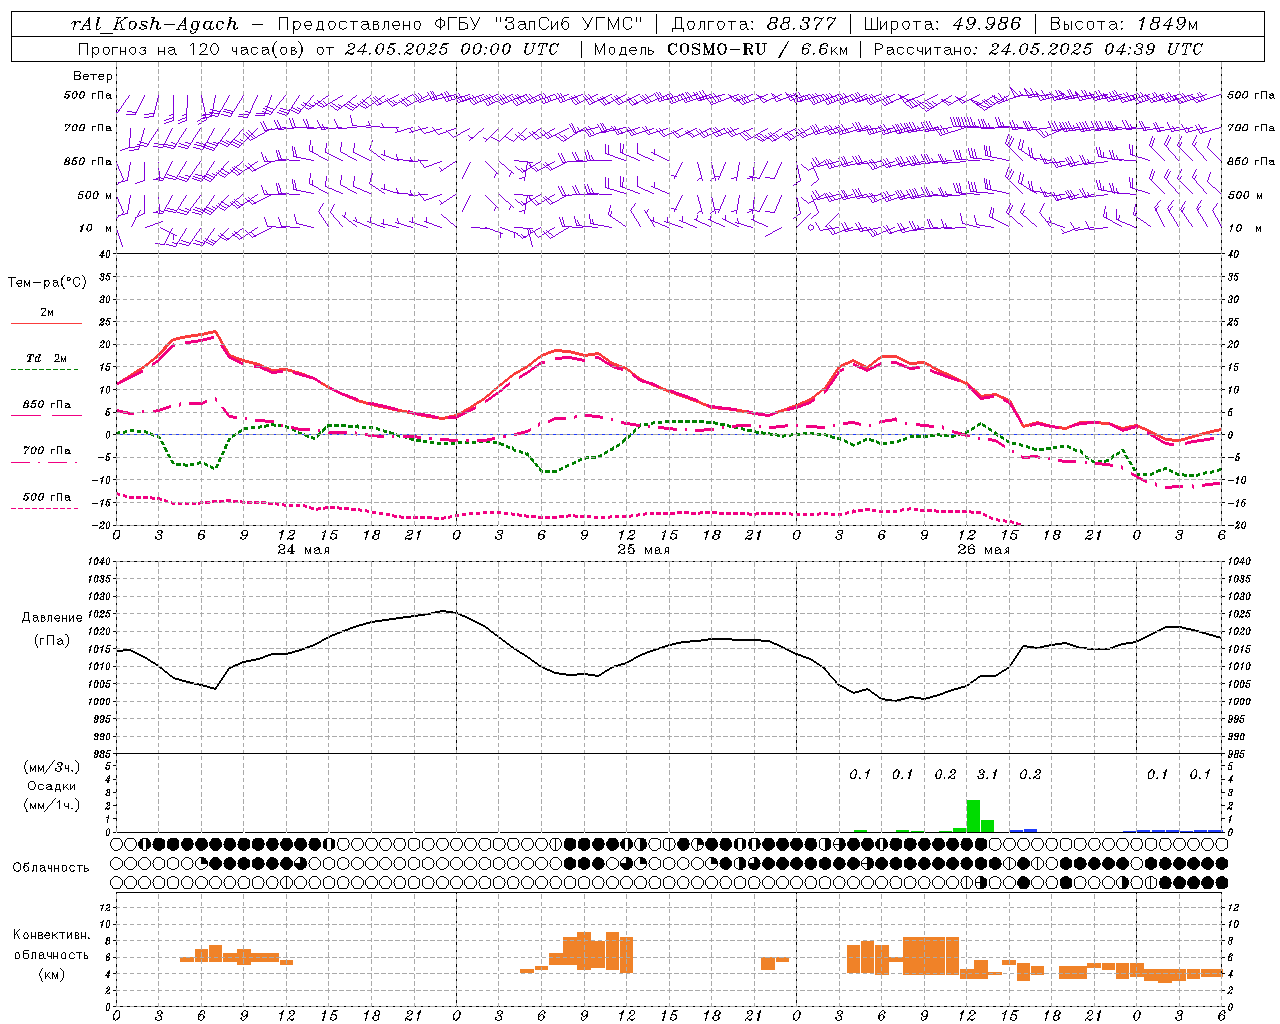The image size is (1280, 1024).
Task: Click the station name rAl_Kosh-Agach
Action: (x=155, y=24)
